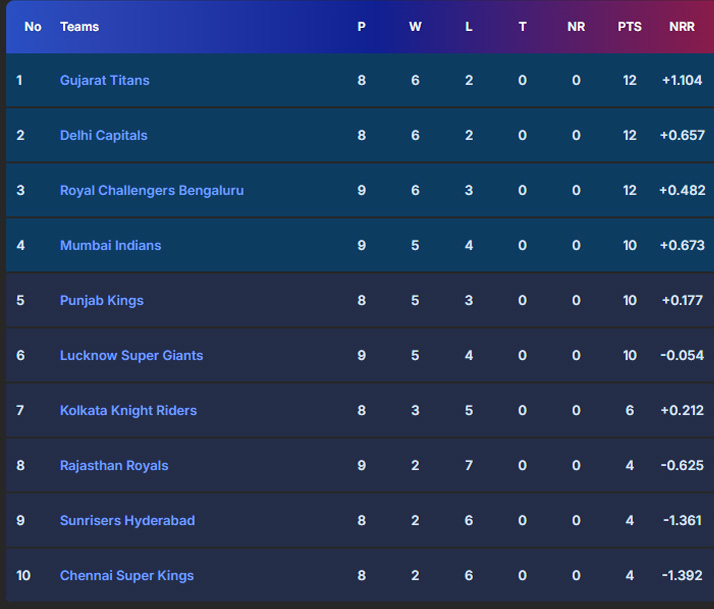Open the Gujarat Titans team link

[104, 80]
